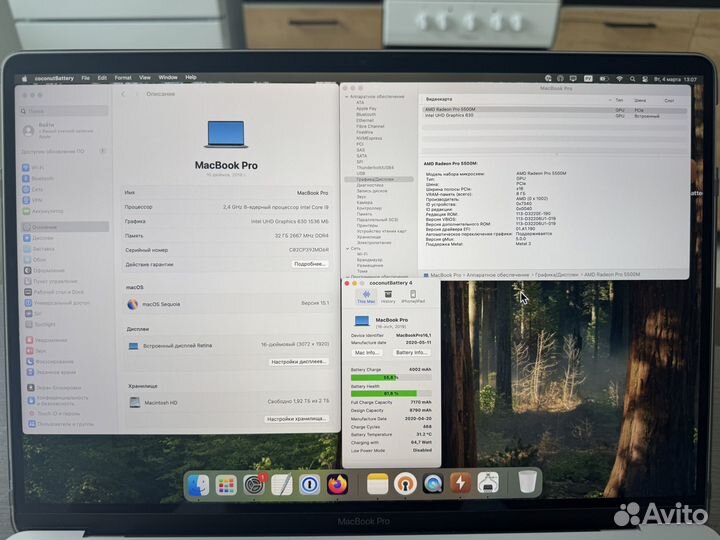Open System Information from the Dock

pyautogui.click(x=488, y=483)
